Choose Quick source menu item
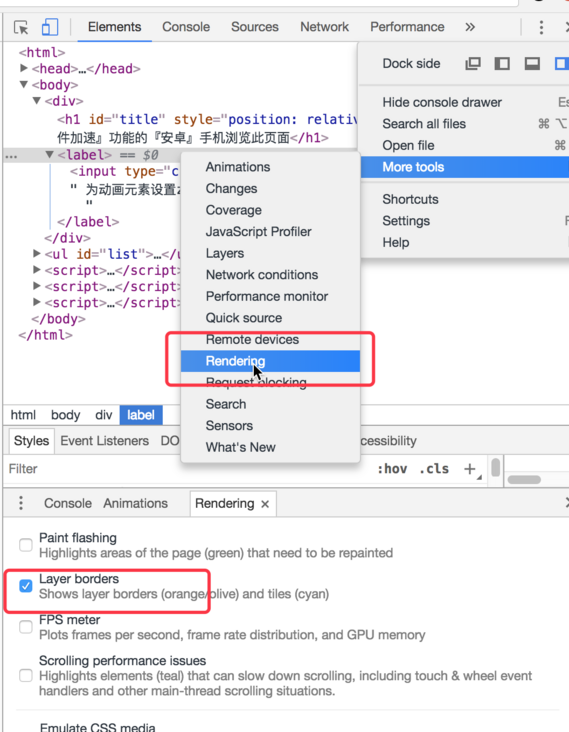The width and height of the screenshot is (569, 732). (270, 318)
